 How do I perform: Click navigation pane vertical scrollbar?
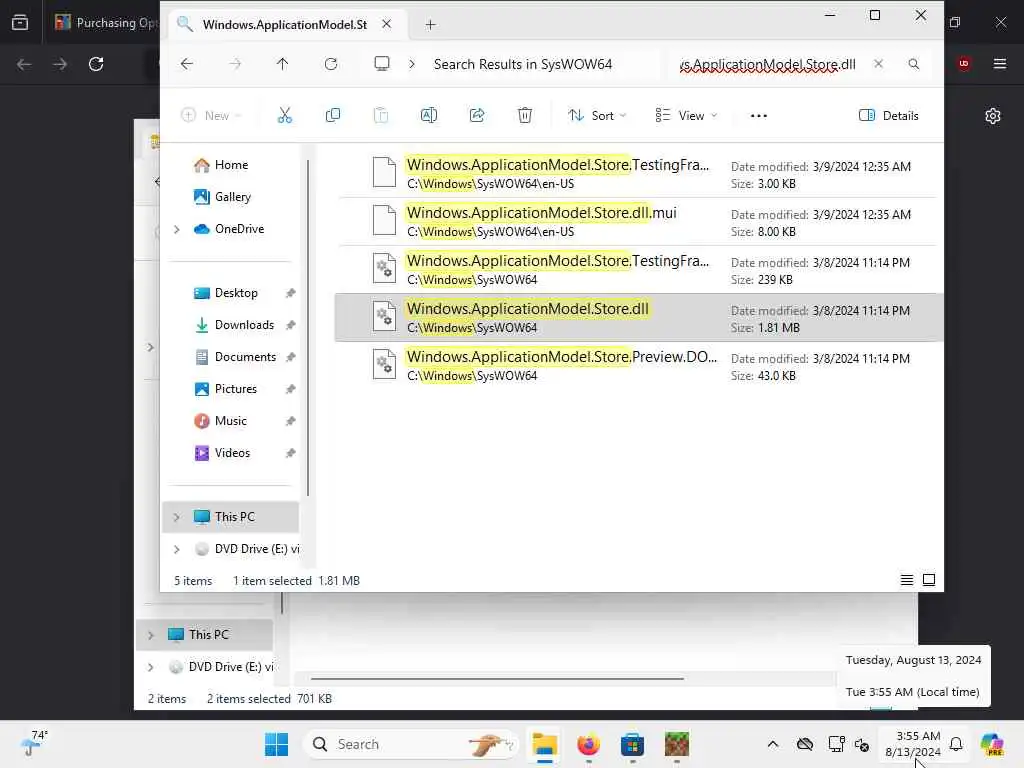tap(308, 327)
